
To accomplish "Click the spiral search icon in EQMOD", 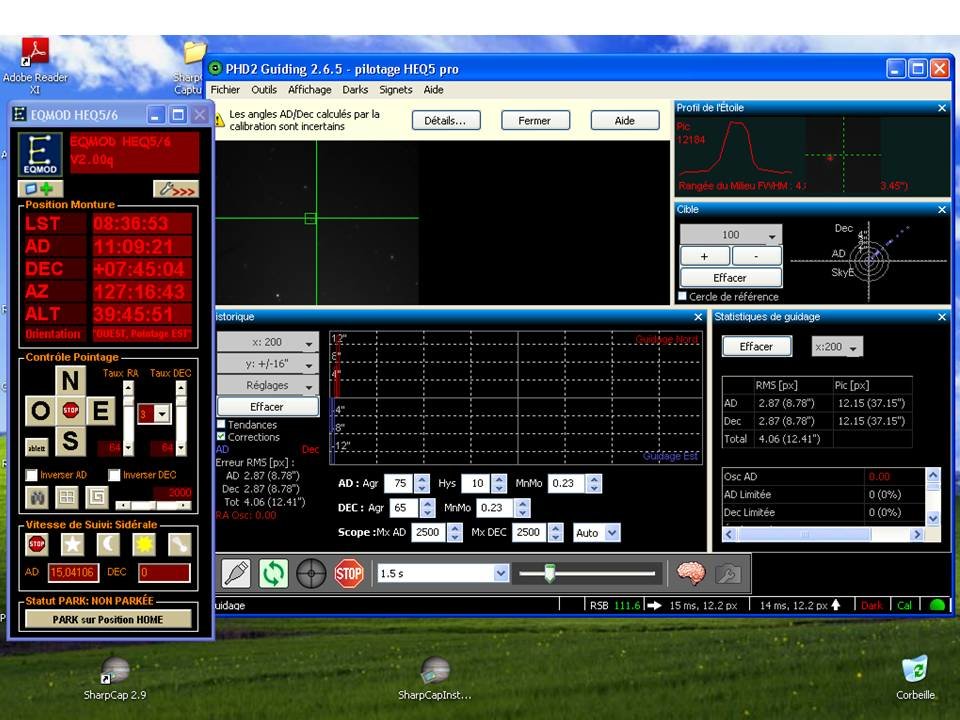I will [97, 497].
